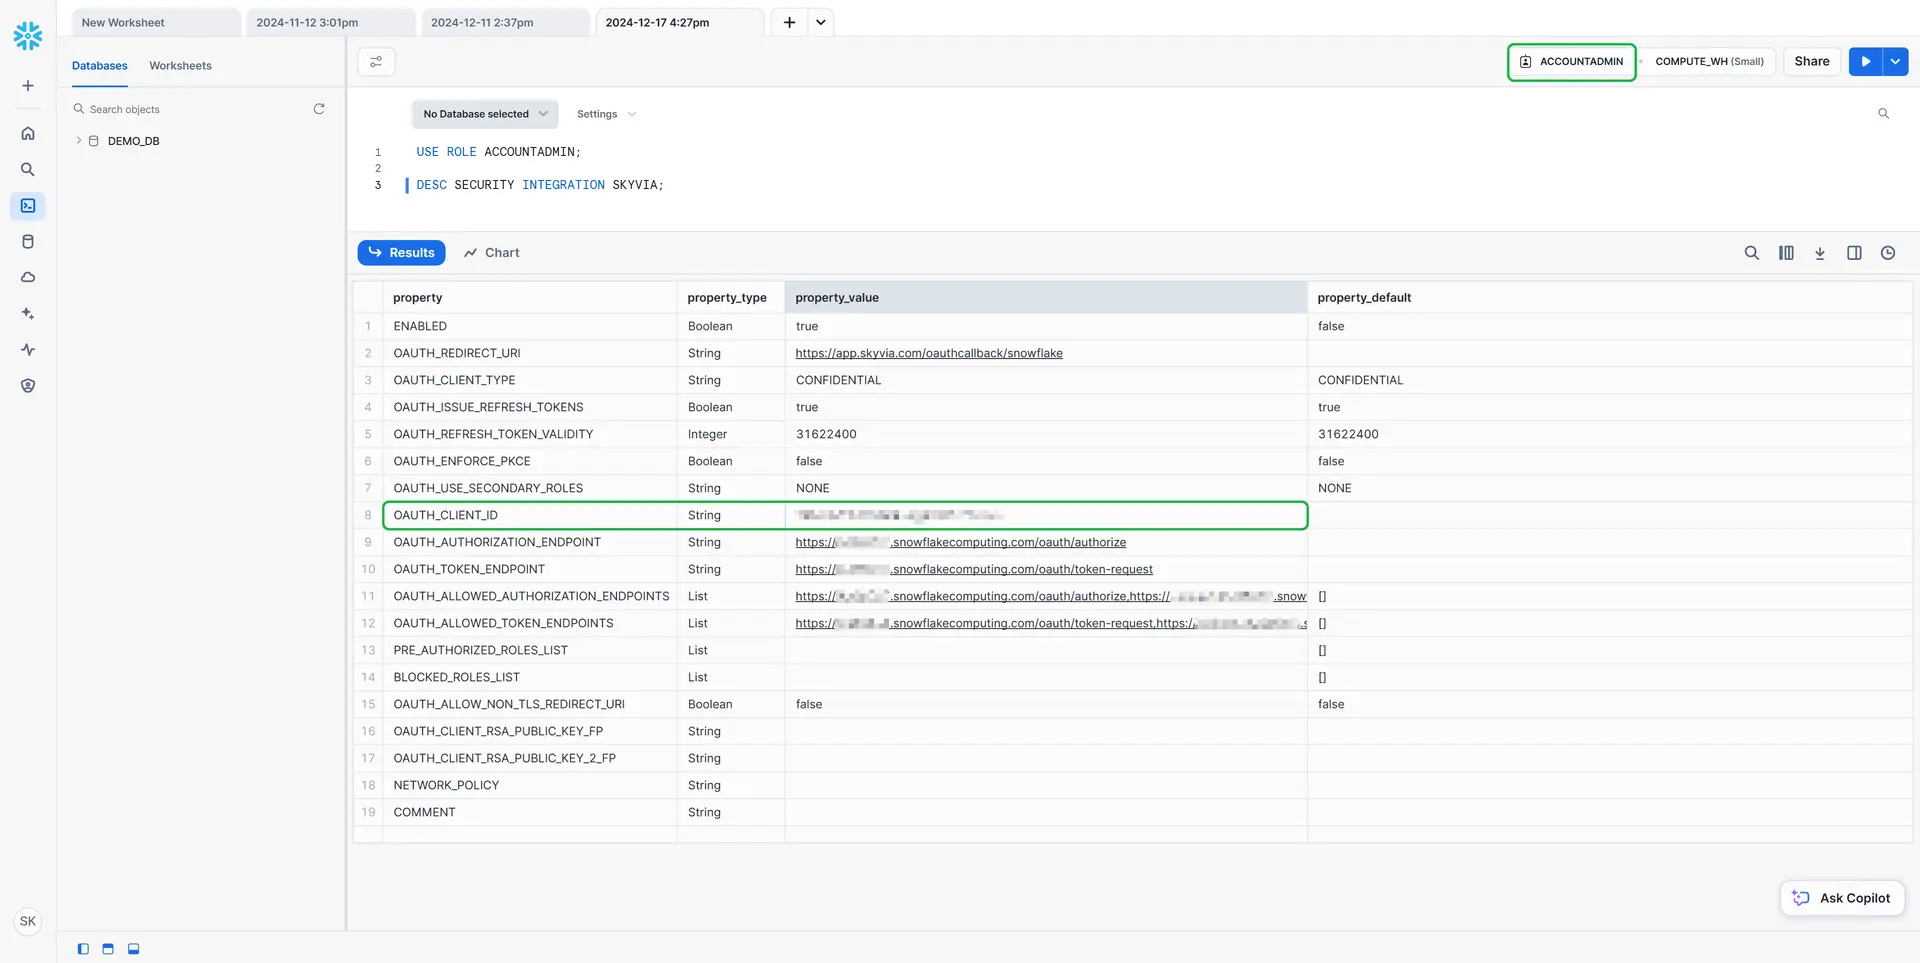Screen dimensions: 1920x963
Task: Select the 2024-12-17 4:27pm tab
Action: pos(680,22)
